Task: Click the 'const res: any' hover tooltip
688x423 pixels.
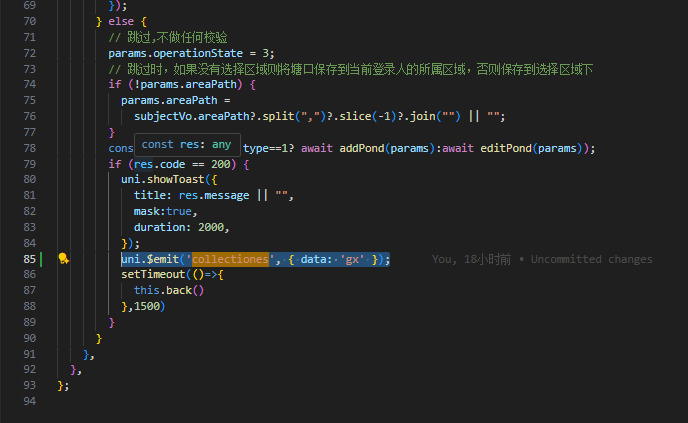Action: pos(187,145)
